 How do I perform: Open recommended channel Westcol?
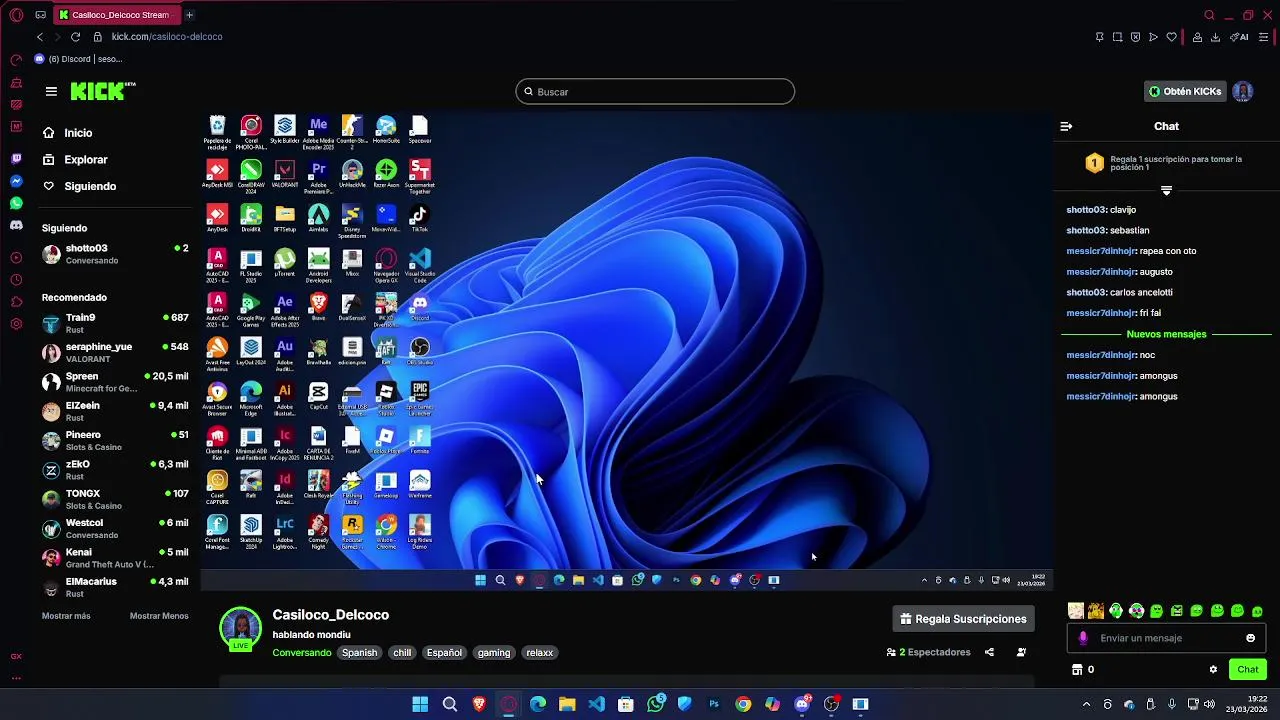(114, 528)
